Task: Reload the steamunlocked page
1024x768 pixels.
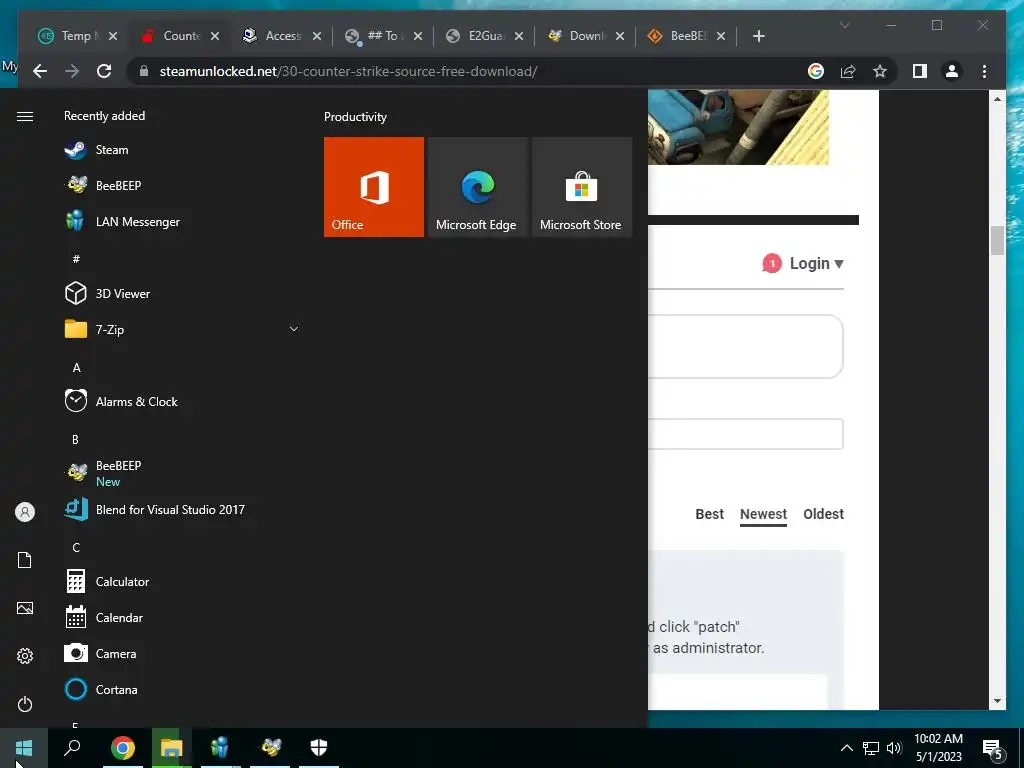Action: pos(104,71)
